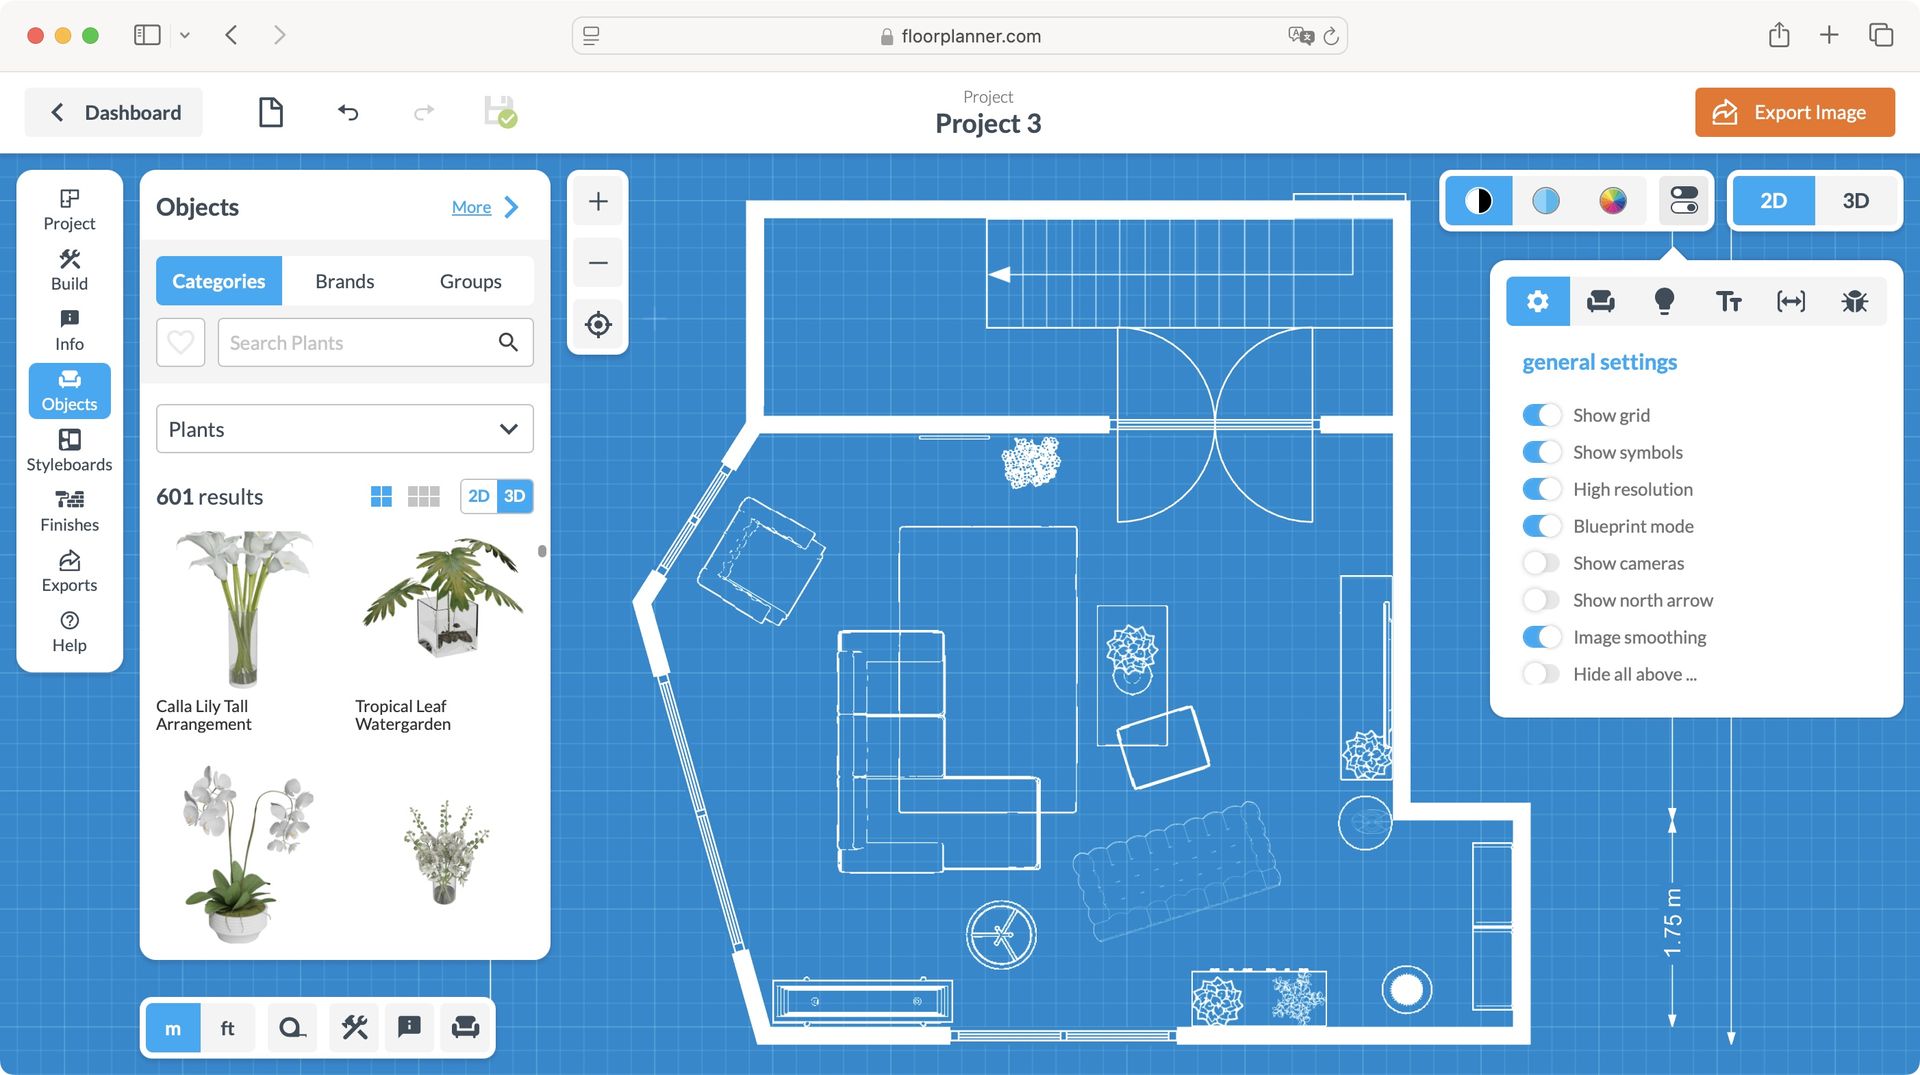Click the Export Image button

click(1794, 112)
